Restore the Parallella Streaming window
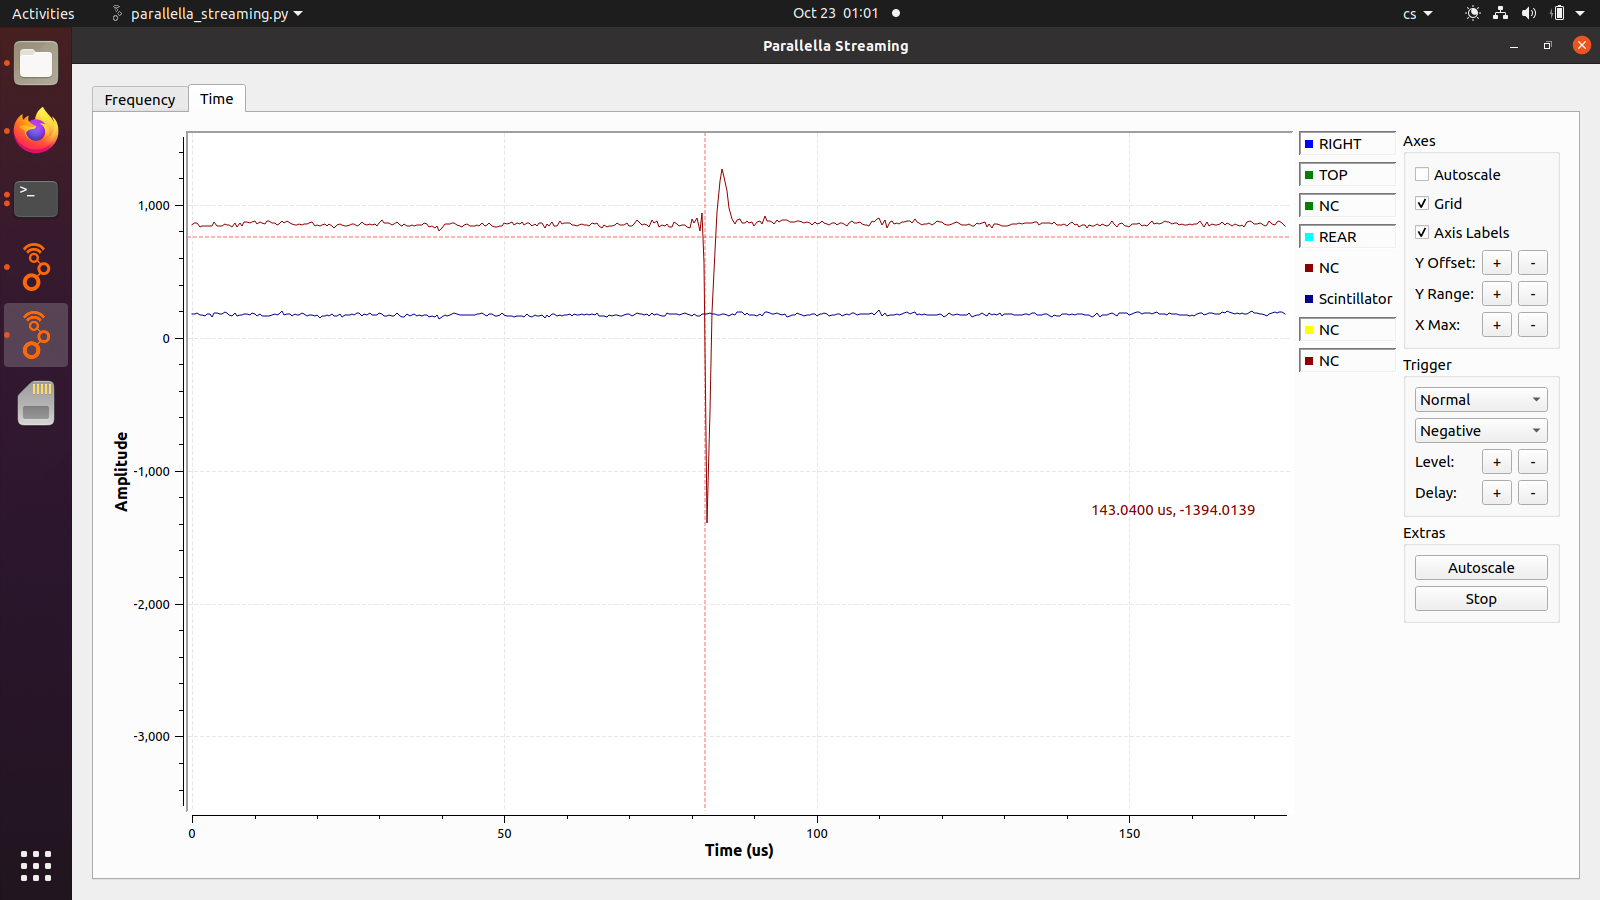The height and width of the screenshot is (900, 1600). click(x=1547, y=46)
